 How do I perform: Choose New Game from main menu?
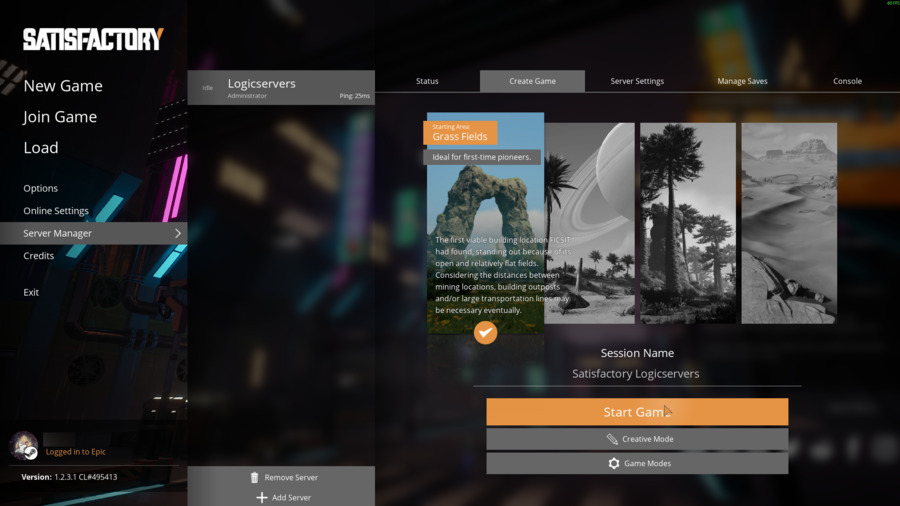tap(63, 86)
